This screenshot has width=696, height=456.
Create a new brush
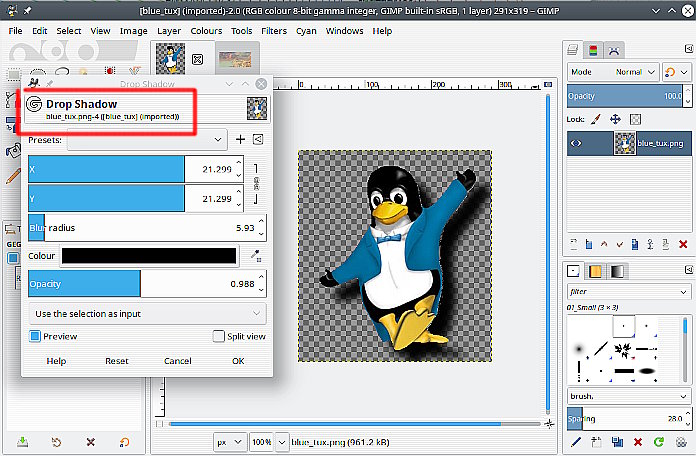tap(596, 442)
